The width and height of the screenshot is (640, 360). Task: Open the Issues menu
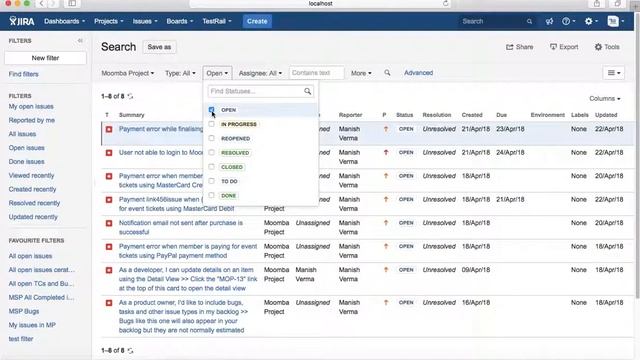click(x=145, y=21)
